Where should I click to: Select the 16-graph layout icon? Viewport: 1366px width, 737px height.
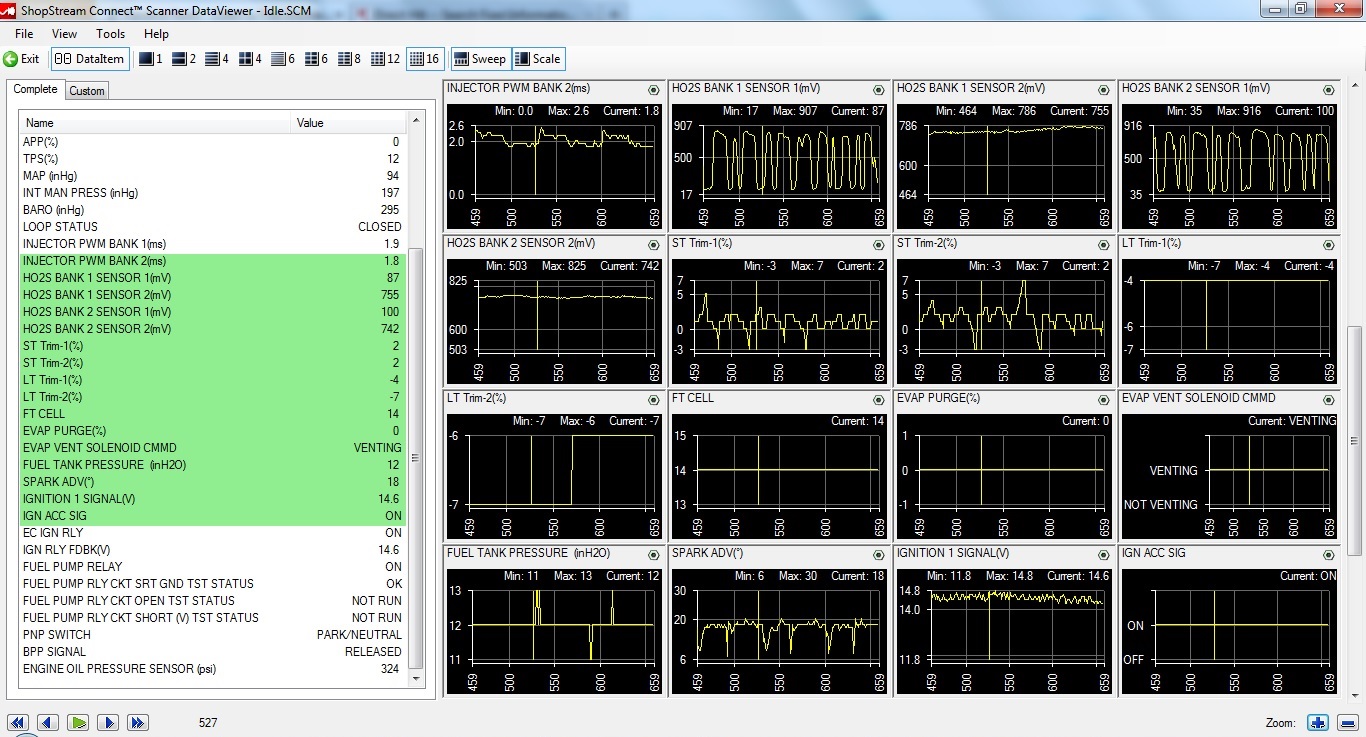[x=425, y=59]
